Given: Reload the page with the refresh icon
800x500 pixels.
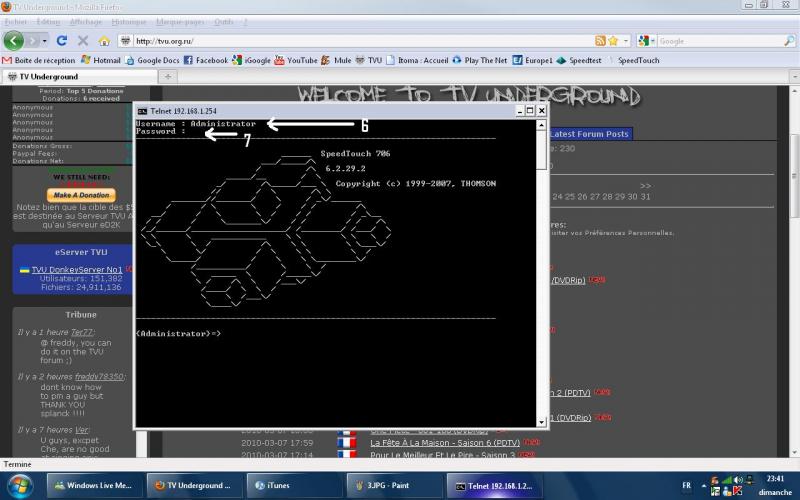Looking at the screenshot, I should (x=62, y=40).
